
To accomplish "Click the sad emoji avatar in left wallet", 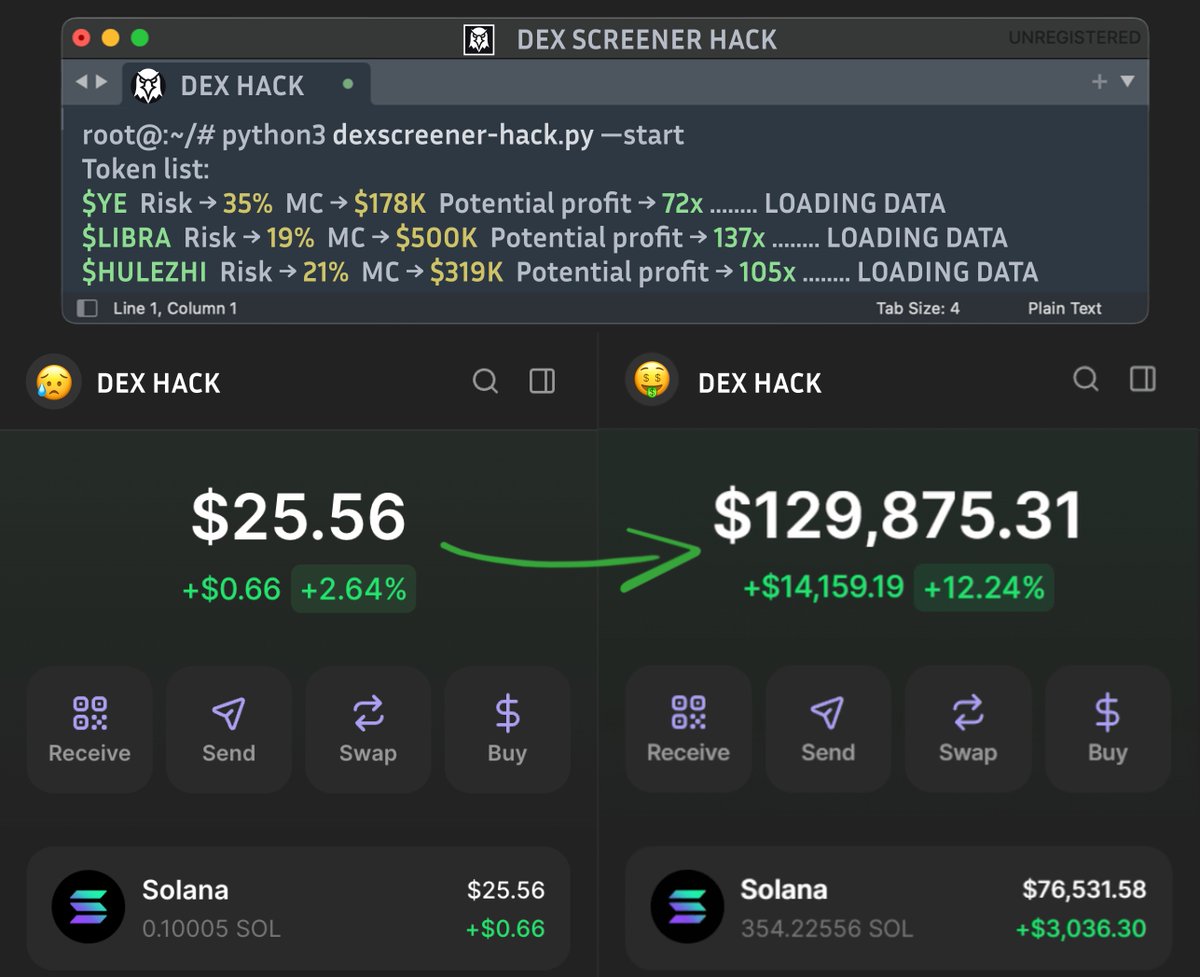I will [54, 382].
